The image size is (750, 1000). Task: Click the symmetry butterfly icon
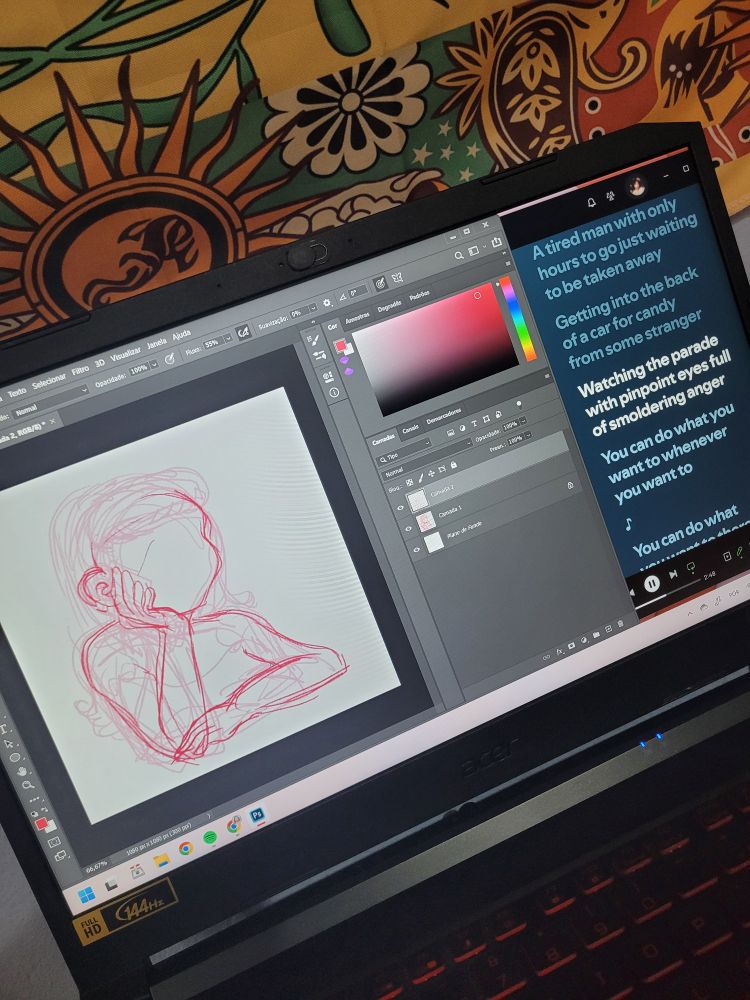[x=397, y=277]
